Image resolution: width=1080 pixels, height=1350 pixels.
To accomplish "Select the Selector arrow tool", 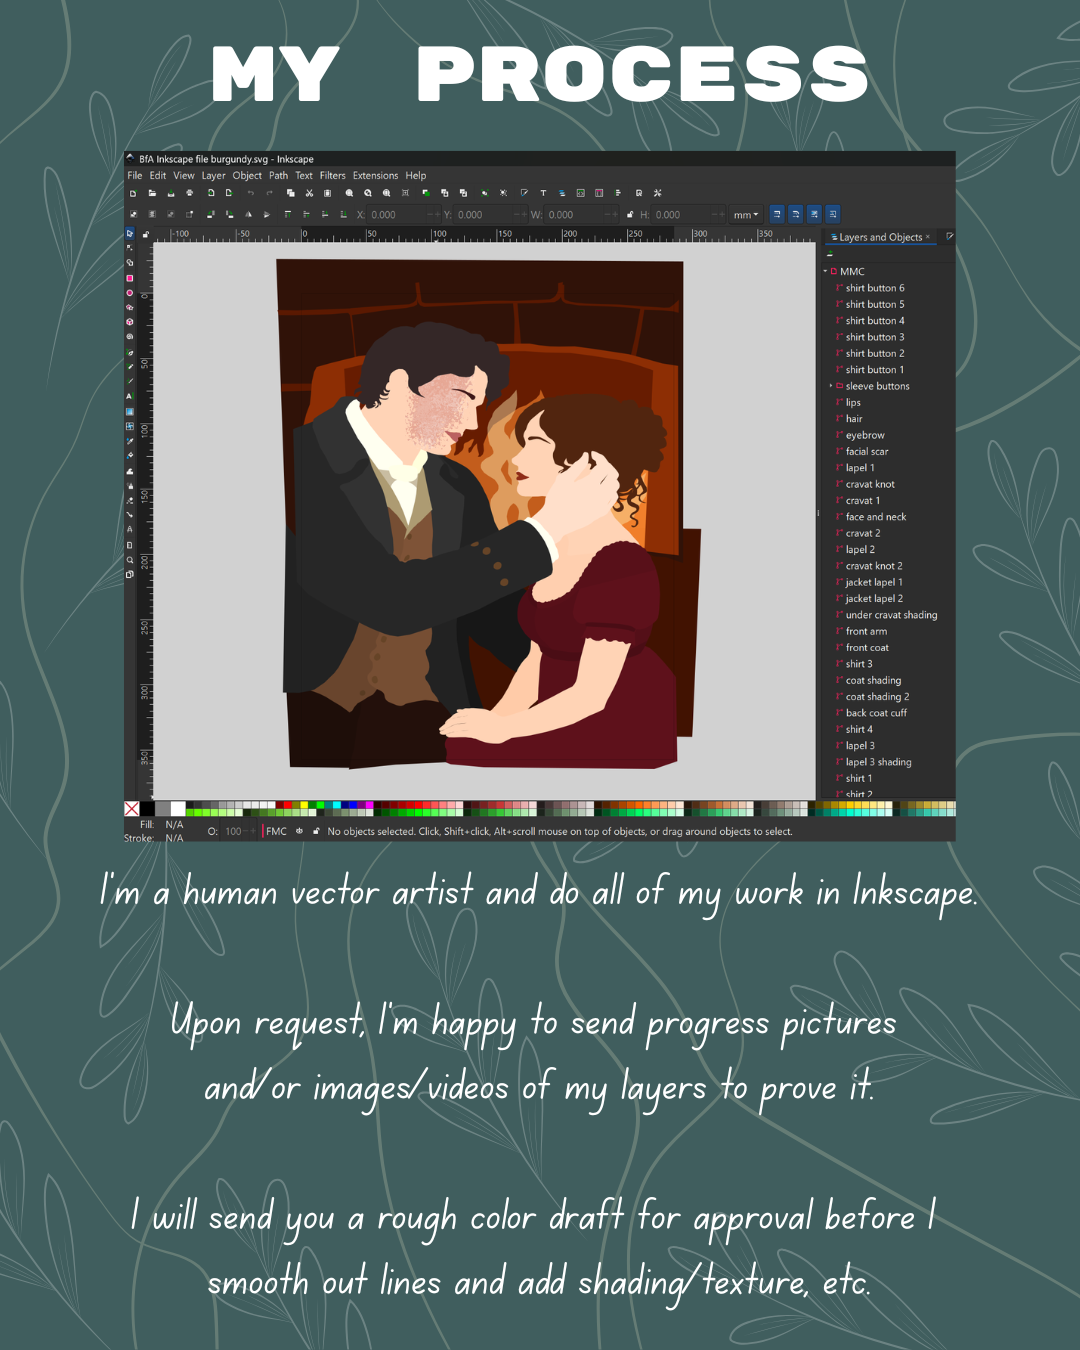I will pos(130,233).
